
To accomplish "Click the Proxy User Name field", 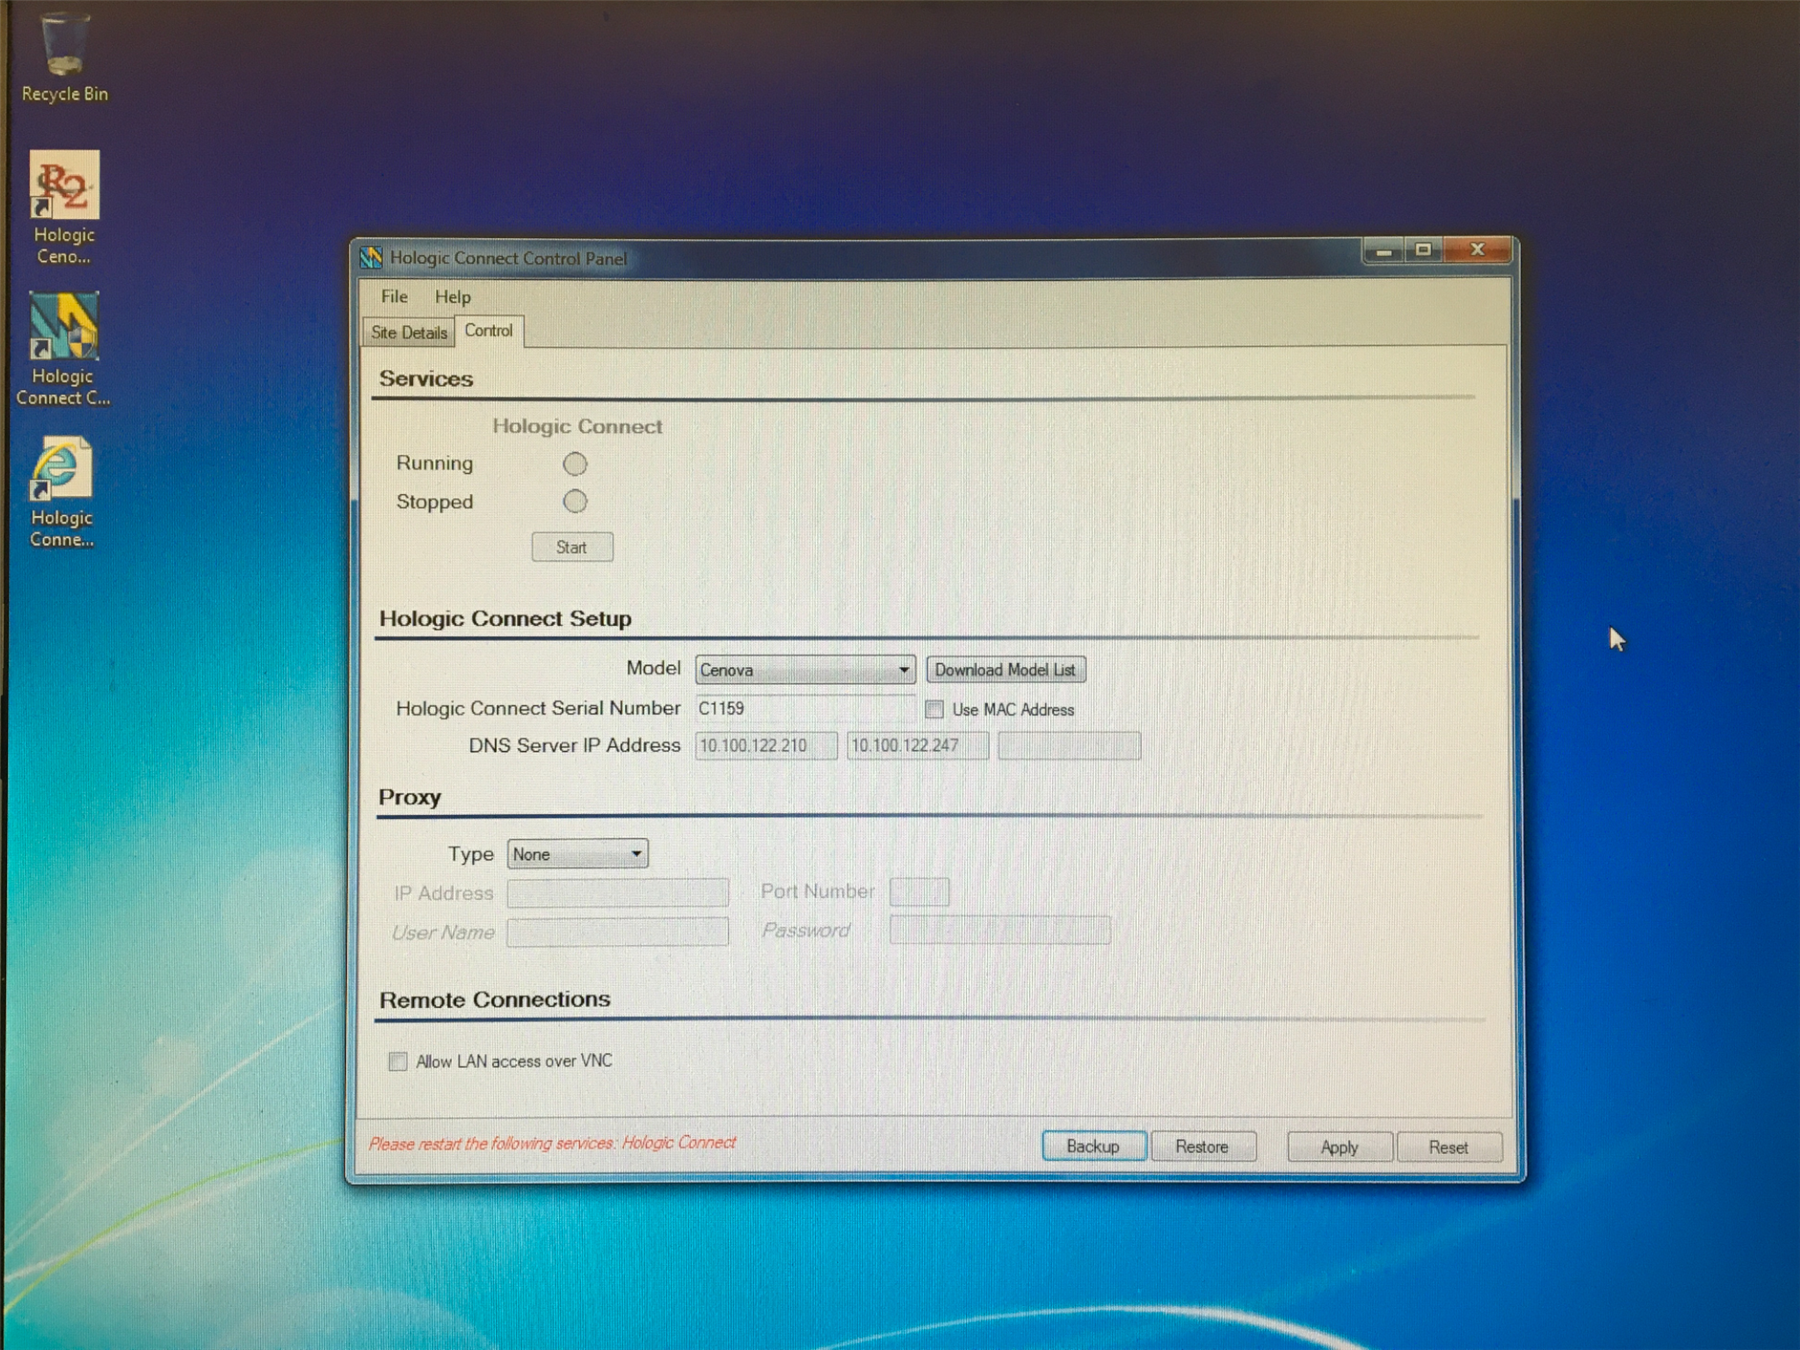I will tap(617, 932).
